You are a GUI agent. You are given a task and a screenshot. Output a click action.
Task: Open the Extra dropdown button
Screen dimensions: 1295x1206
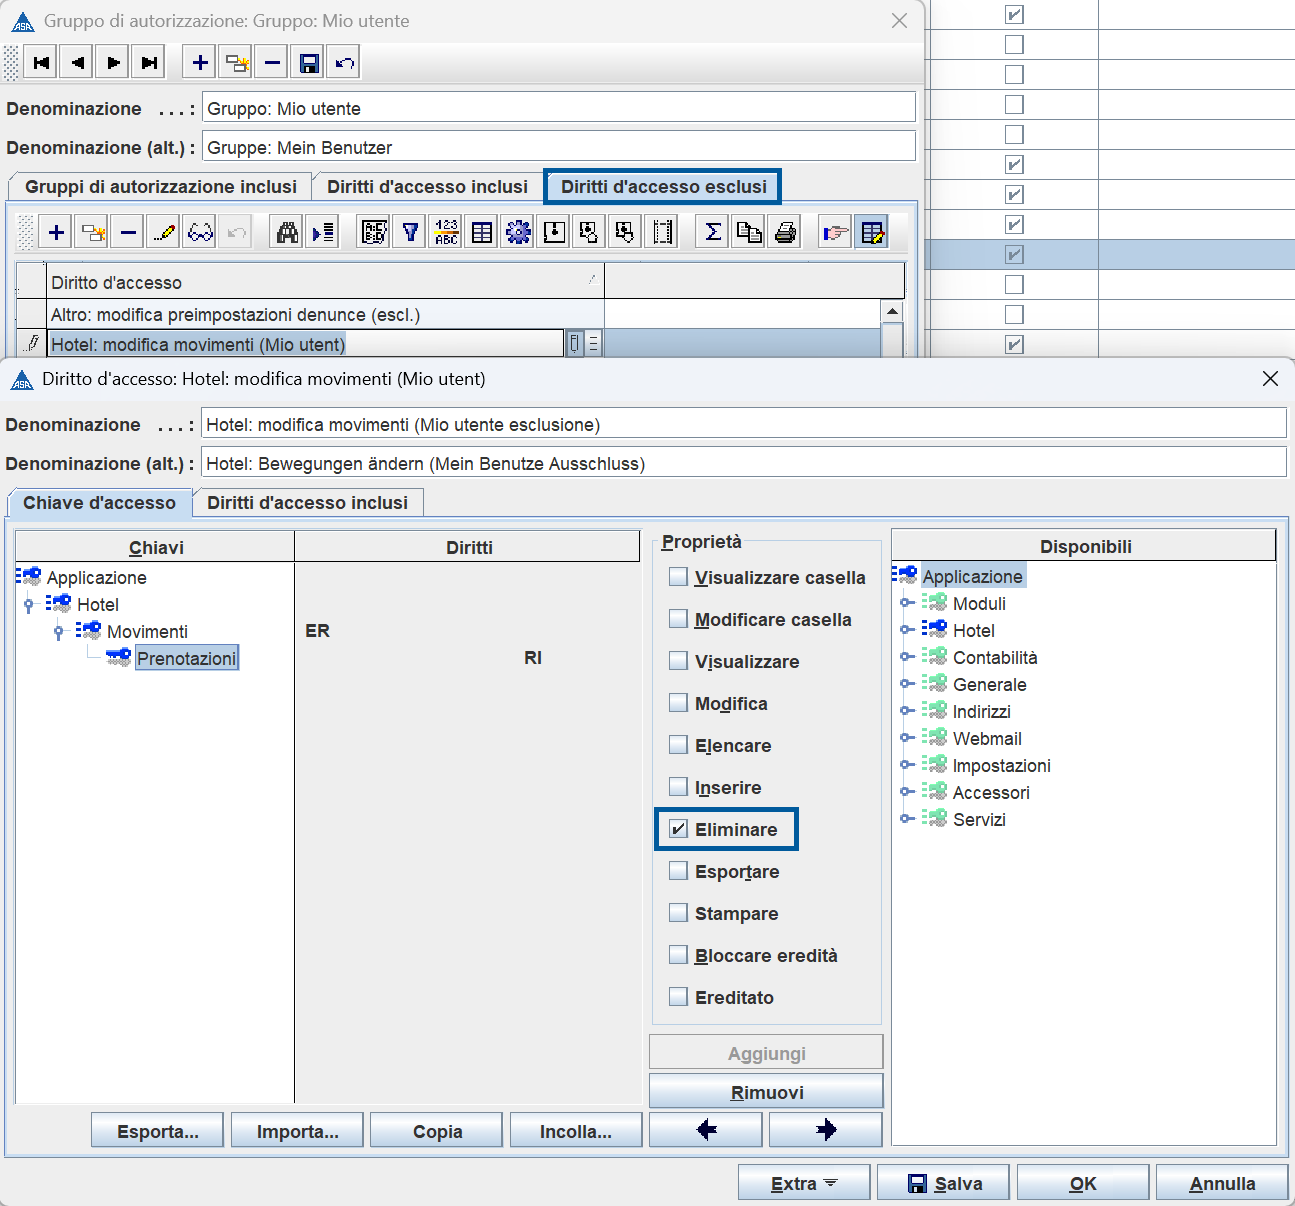pos(804,1183)
